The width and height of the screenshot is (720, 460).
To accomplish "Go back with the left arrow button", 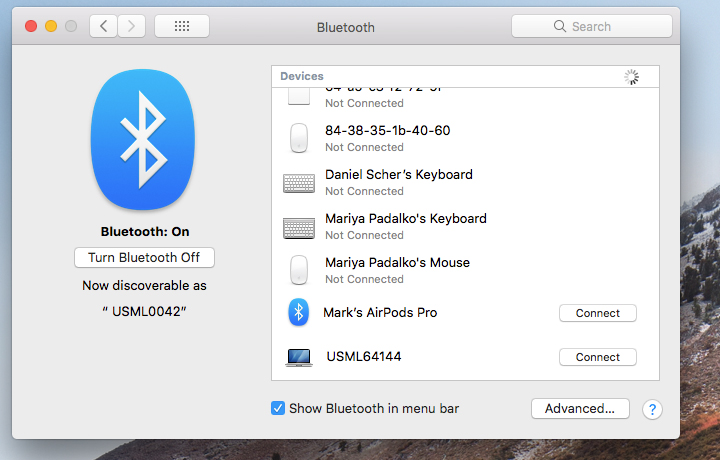I will tap(103, 26).
